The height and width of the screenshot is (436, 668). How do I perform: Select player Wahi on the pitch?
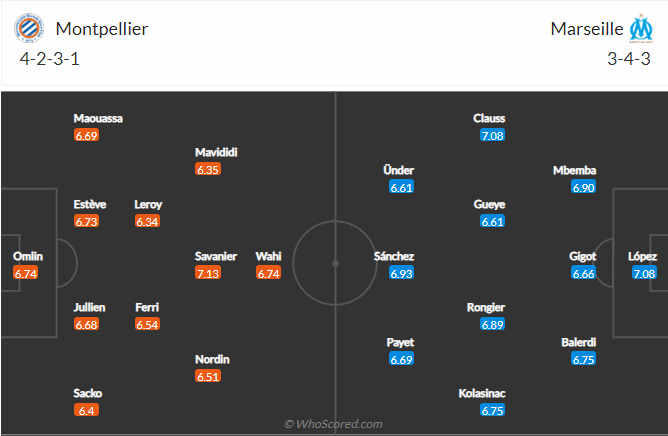[268, 256]
